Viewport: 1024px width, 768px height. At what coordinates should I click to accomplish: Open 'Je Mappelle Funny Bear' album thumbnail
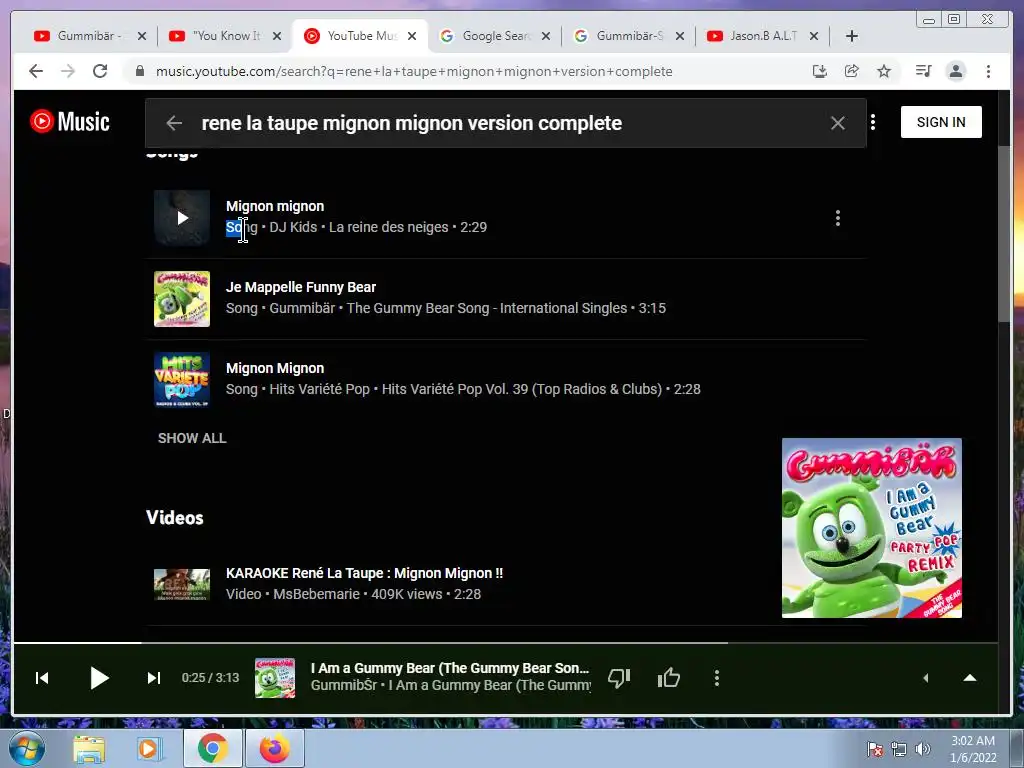[182, 299]
